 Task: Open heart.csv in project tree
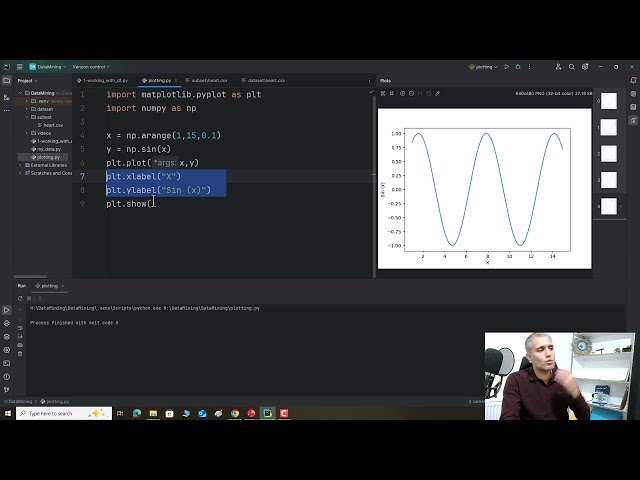pyautogui.click(x=51, y=125)
